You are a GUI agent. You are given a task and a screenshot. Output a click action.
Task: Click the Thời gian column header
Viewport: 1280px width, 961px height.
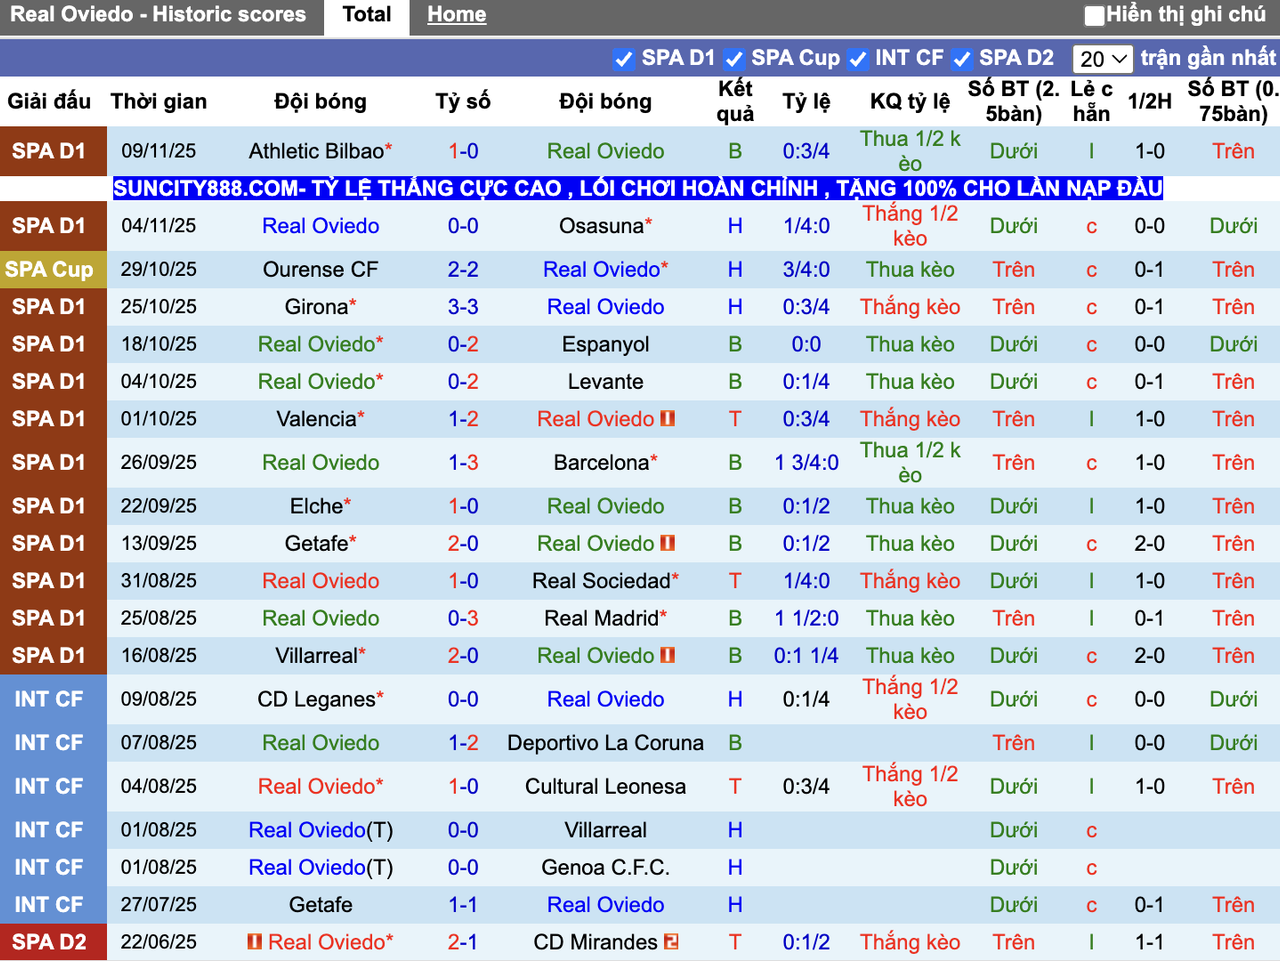click(x=158, y=101)
